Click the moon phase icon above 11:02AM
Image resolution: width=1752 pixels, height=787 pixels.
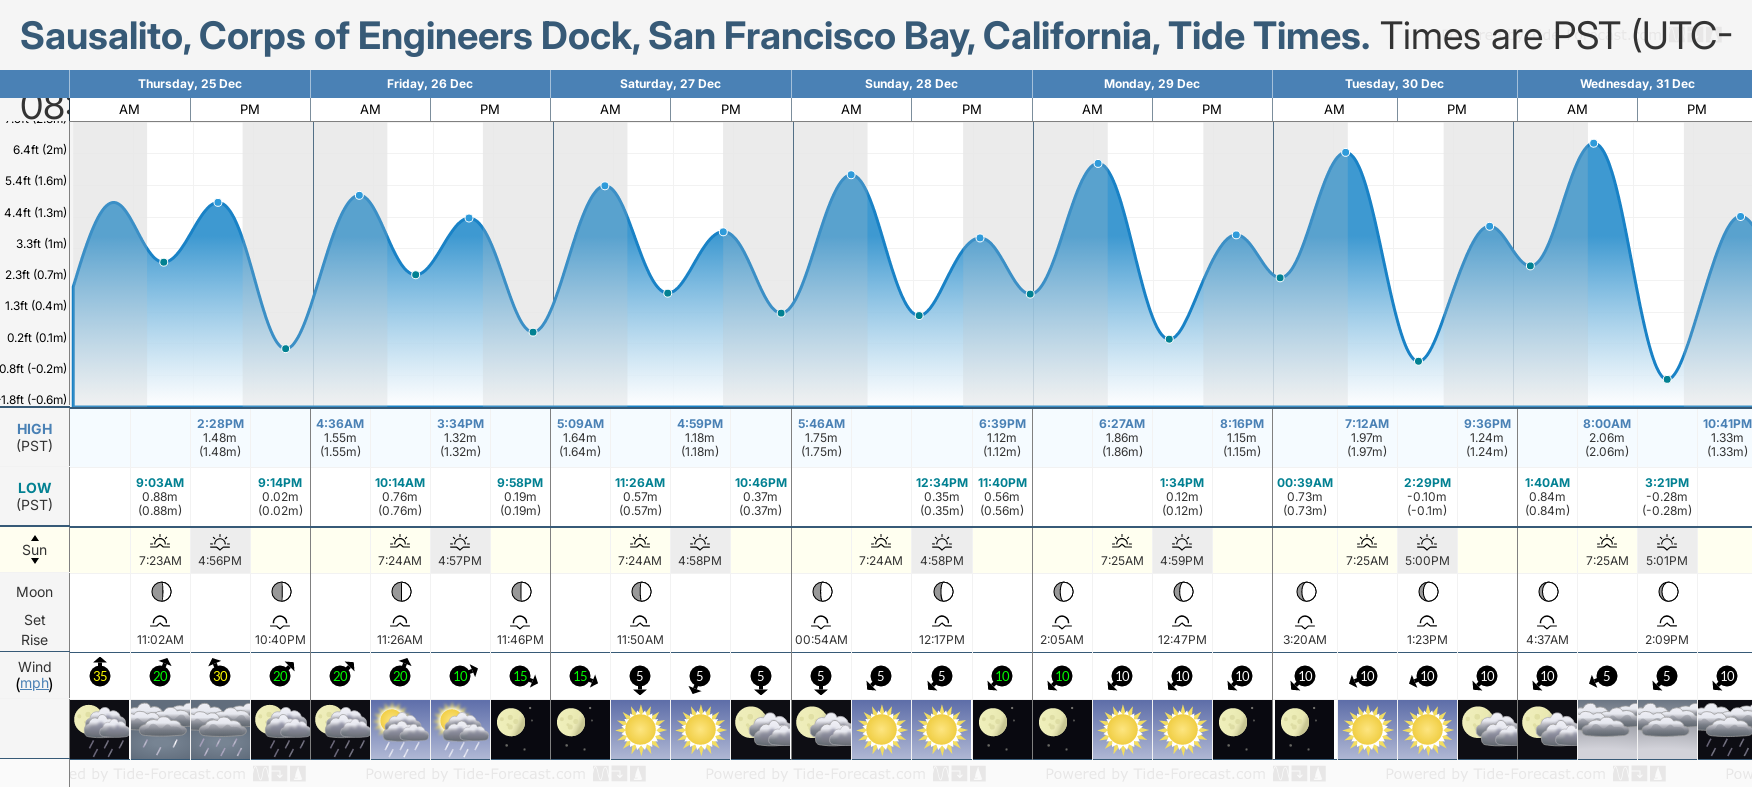point(160,592)
